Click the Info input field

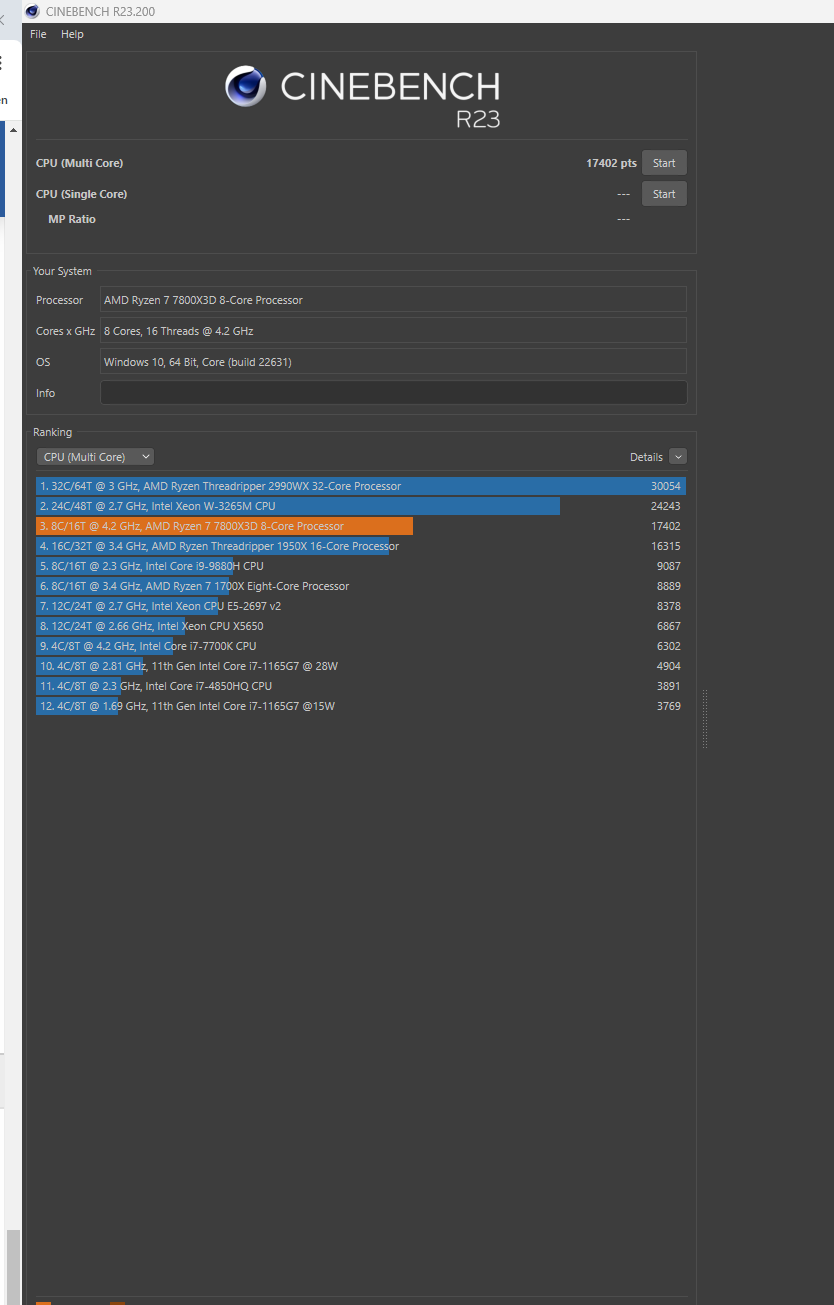[393, 393]
